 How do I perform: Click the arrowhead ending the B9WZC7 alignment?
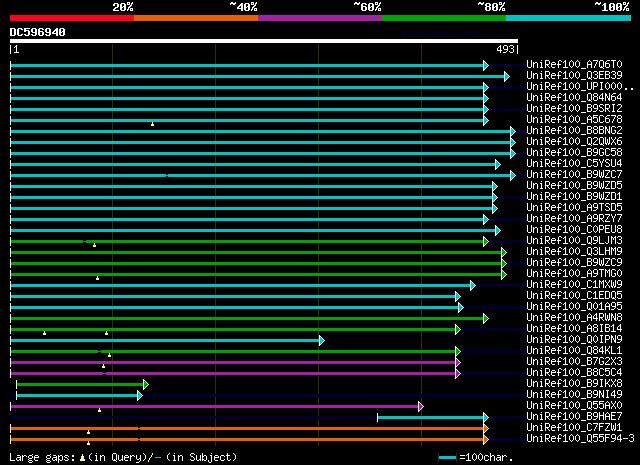[x=513, y=176]
